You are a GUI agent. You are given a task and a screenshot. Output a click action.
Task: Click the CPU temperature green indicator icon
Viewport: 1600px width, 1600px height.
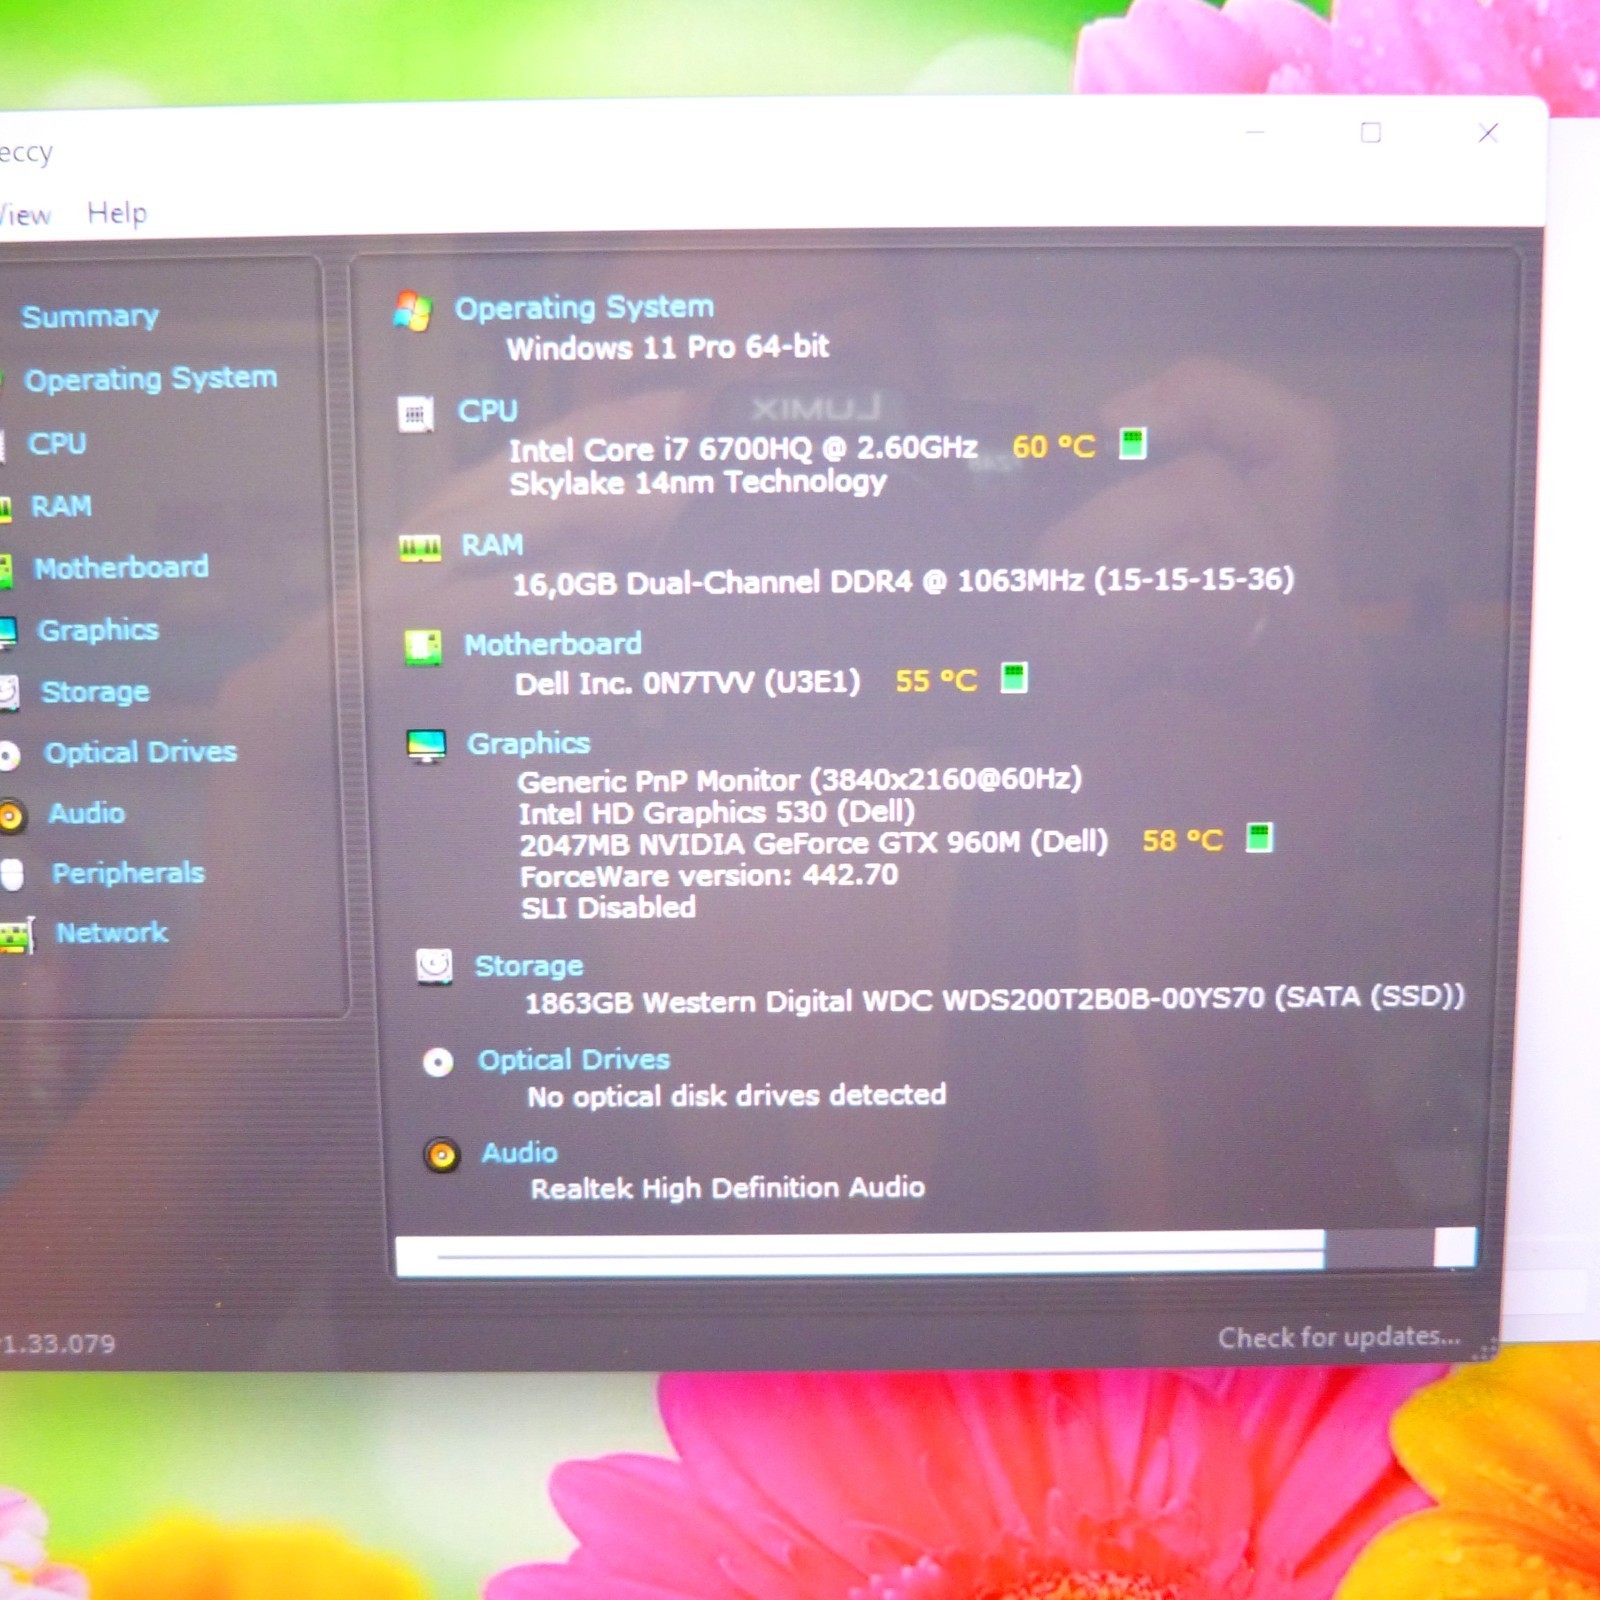1133,442
